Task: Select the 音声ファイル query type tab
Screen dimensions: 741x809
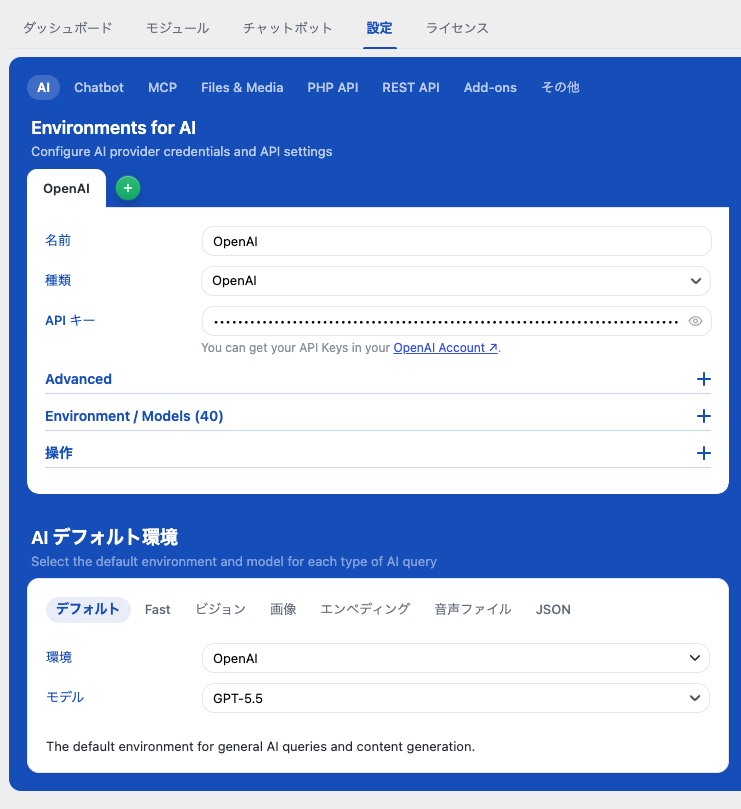Action: pyautogui.click(x=473, y=610)
